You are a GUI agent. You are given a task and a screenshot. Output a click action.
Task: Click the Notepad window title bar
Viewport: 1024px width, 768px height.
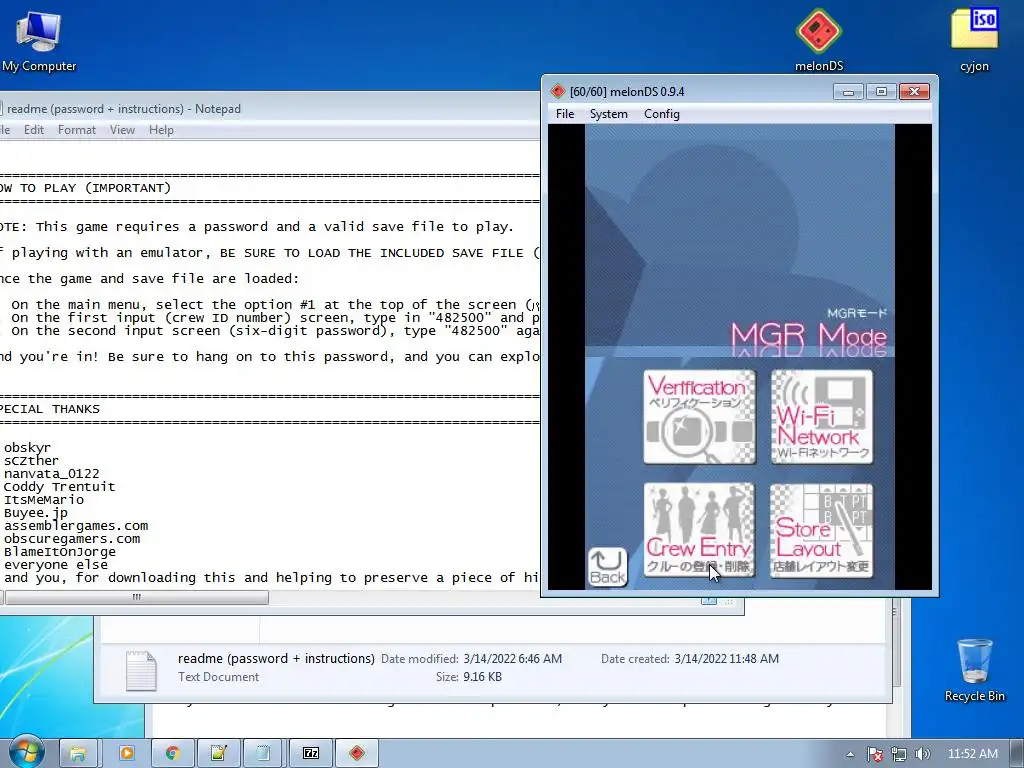tap(270, 108)
